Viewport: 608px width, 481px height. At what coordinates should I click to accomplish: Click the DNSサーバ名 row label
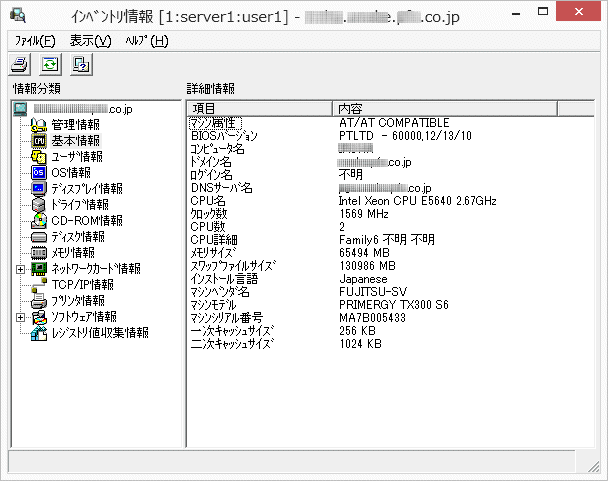221,188
